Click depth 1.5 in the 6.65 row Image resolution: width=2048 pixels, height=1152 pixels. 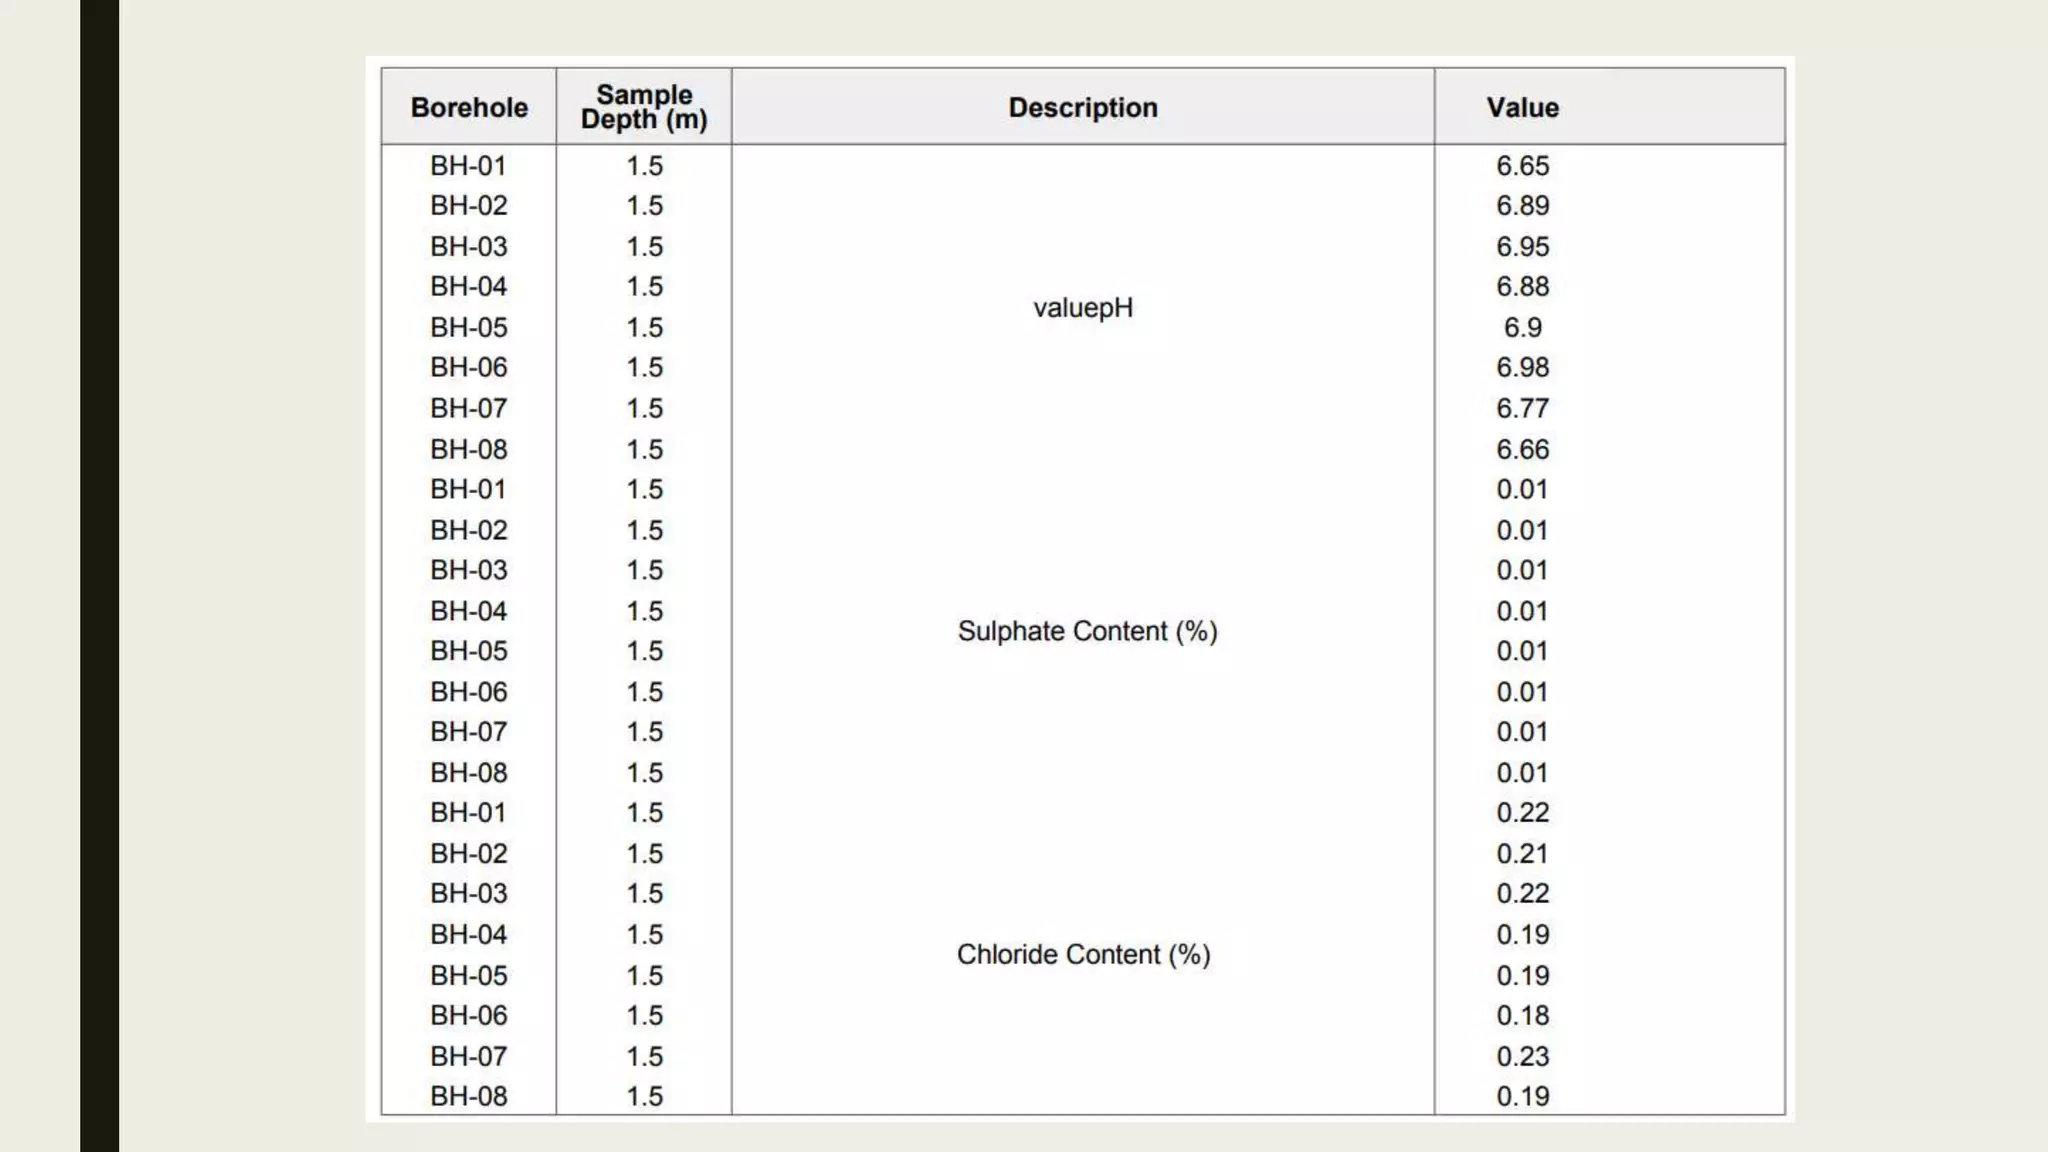coord(644,165)
